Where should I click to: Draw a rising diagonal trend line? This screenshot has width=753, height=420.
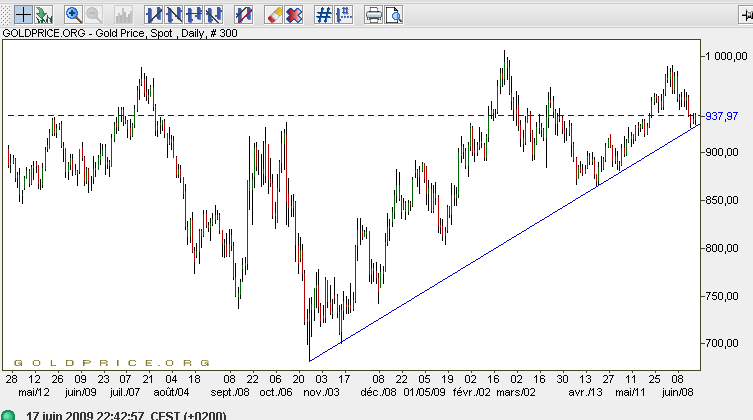pos(153,15)
